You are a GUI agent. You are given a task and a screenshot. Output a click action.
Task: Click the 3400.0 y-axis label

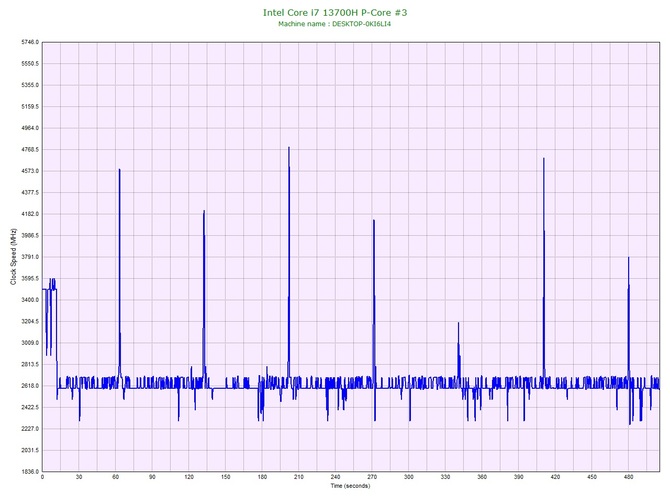click(x=30, y=300)
